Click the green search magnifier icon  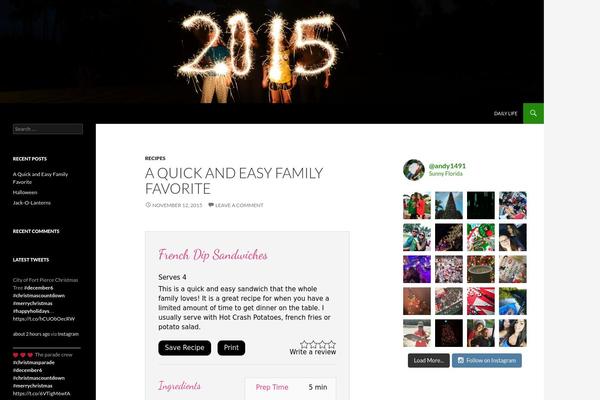(x=533, y=113)
